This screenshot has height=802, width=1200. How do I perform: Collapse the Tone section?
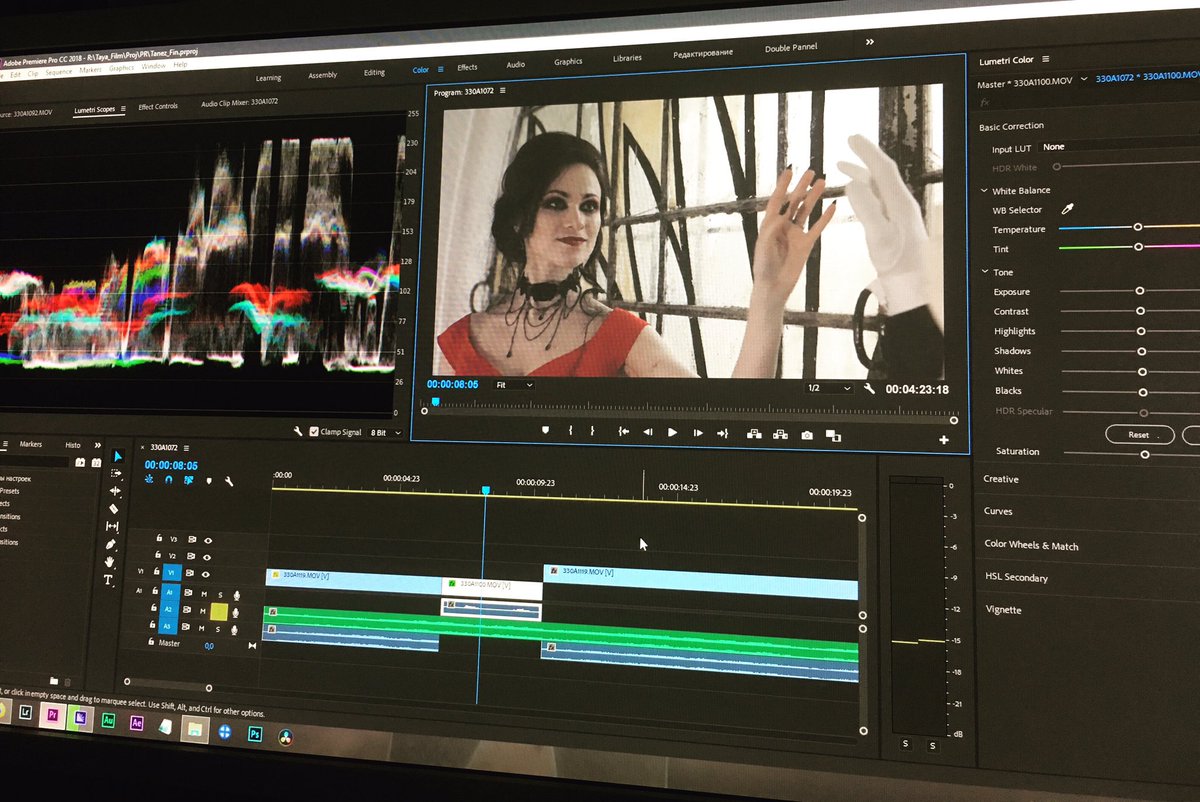tap(985, 272)
